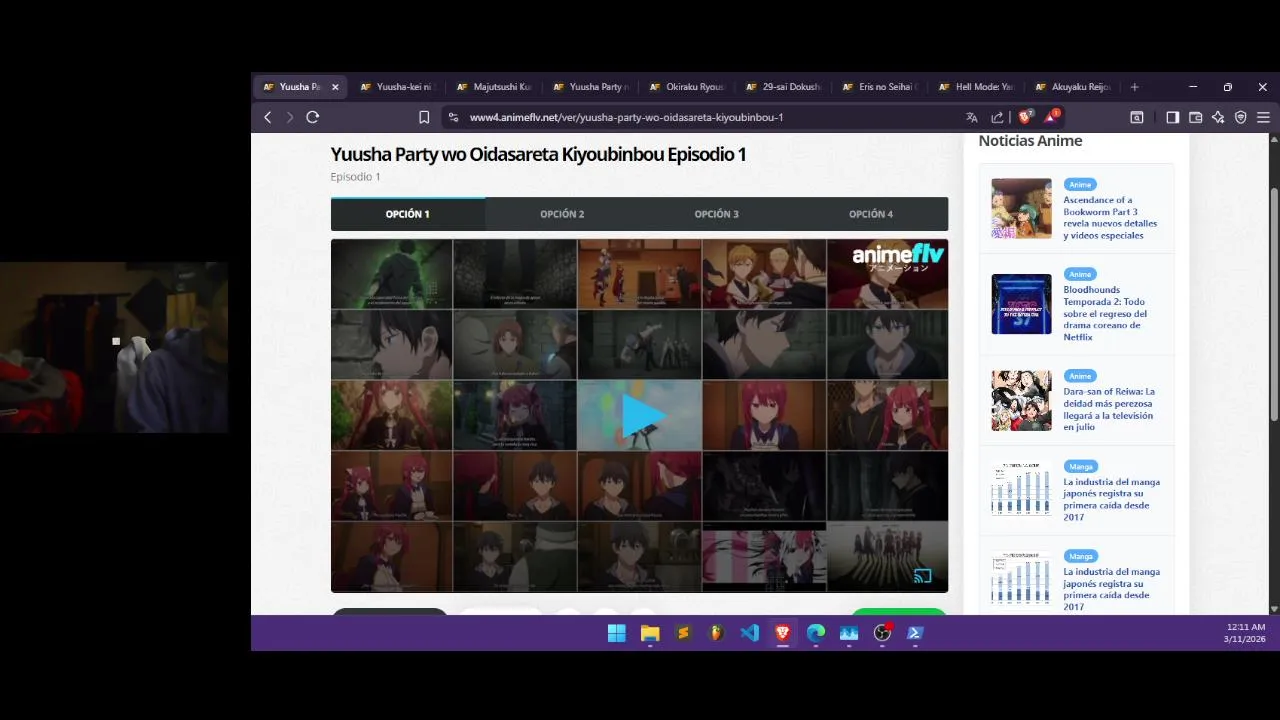Reload the animeflv page

point(313,117)
